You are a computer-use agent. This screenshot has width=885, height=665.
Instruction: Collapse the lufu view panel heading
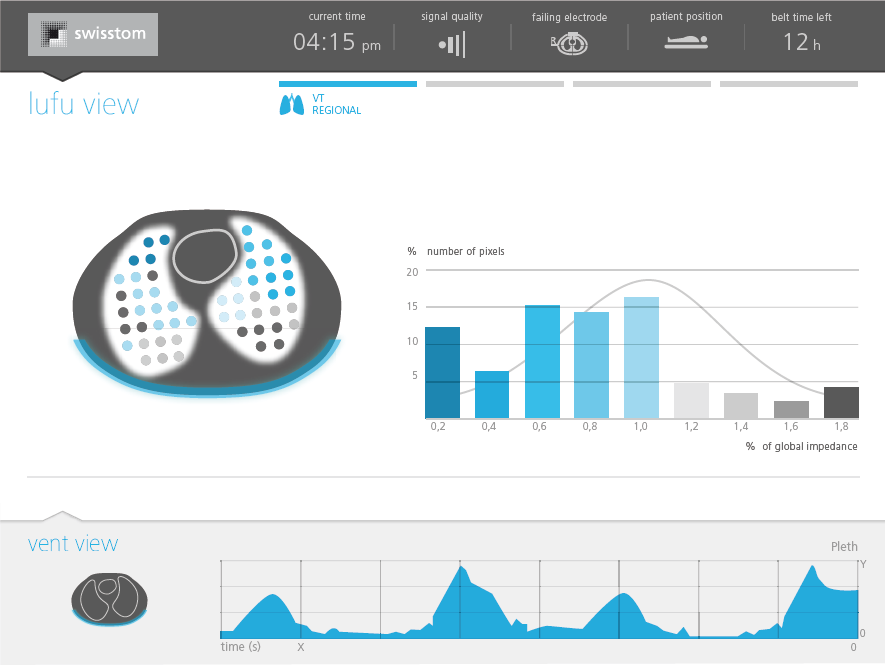[x=83, y=104]
